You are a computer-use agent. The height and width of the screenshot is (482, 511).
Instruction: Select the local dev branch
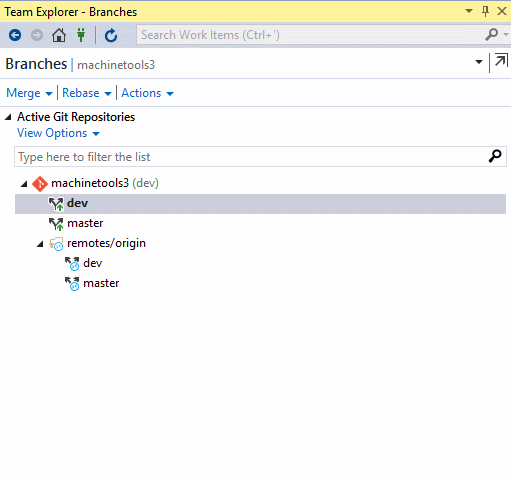tap(260, 203)
